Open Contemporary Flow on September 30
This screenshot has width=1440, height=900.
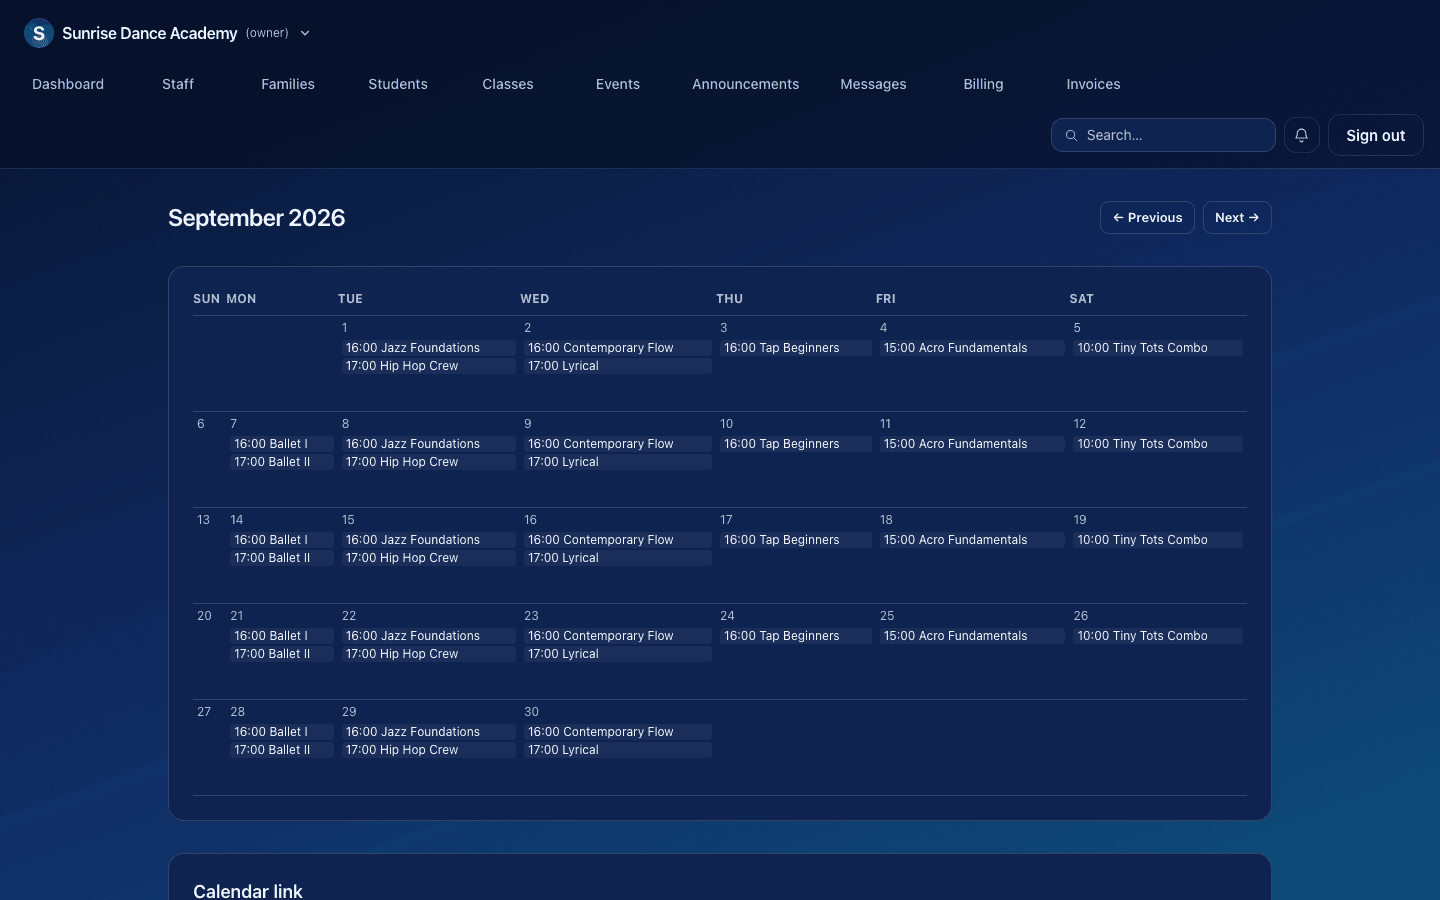click(618, 732)
